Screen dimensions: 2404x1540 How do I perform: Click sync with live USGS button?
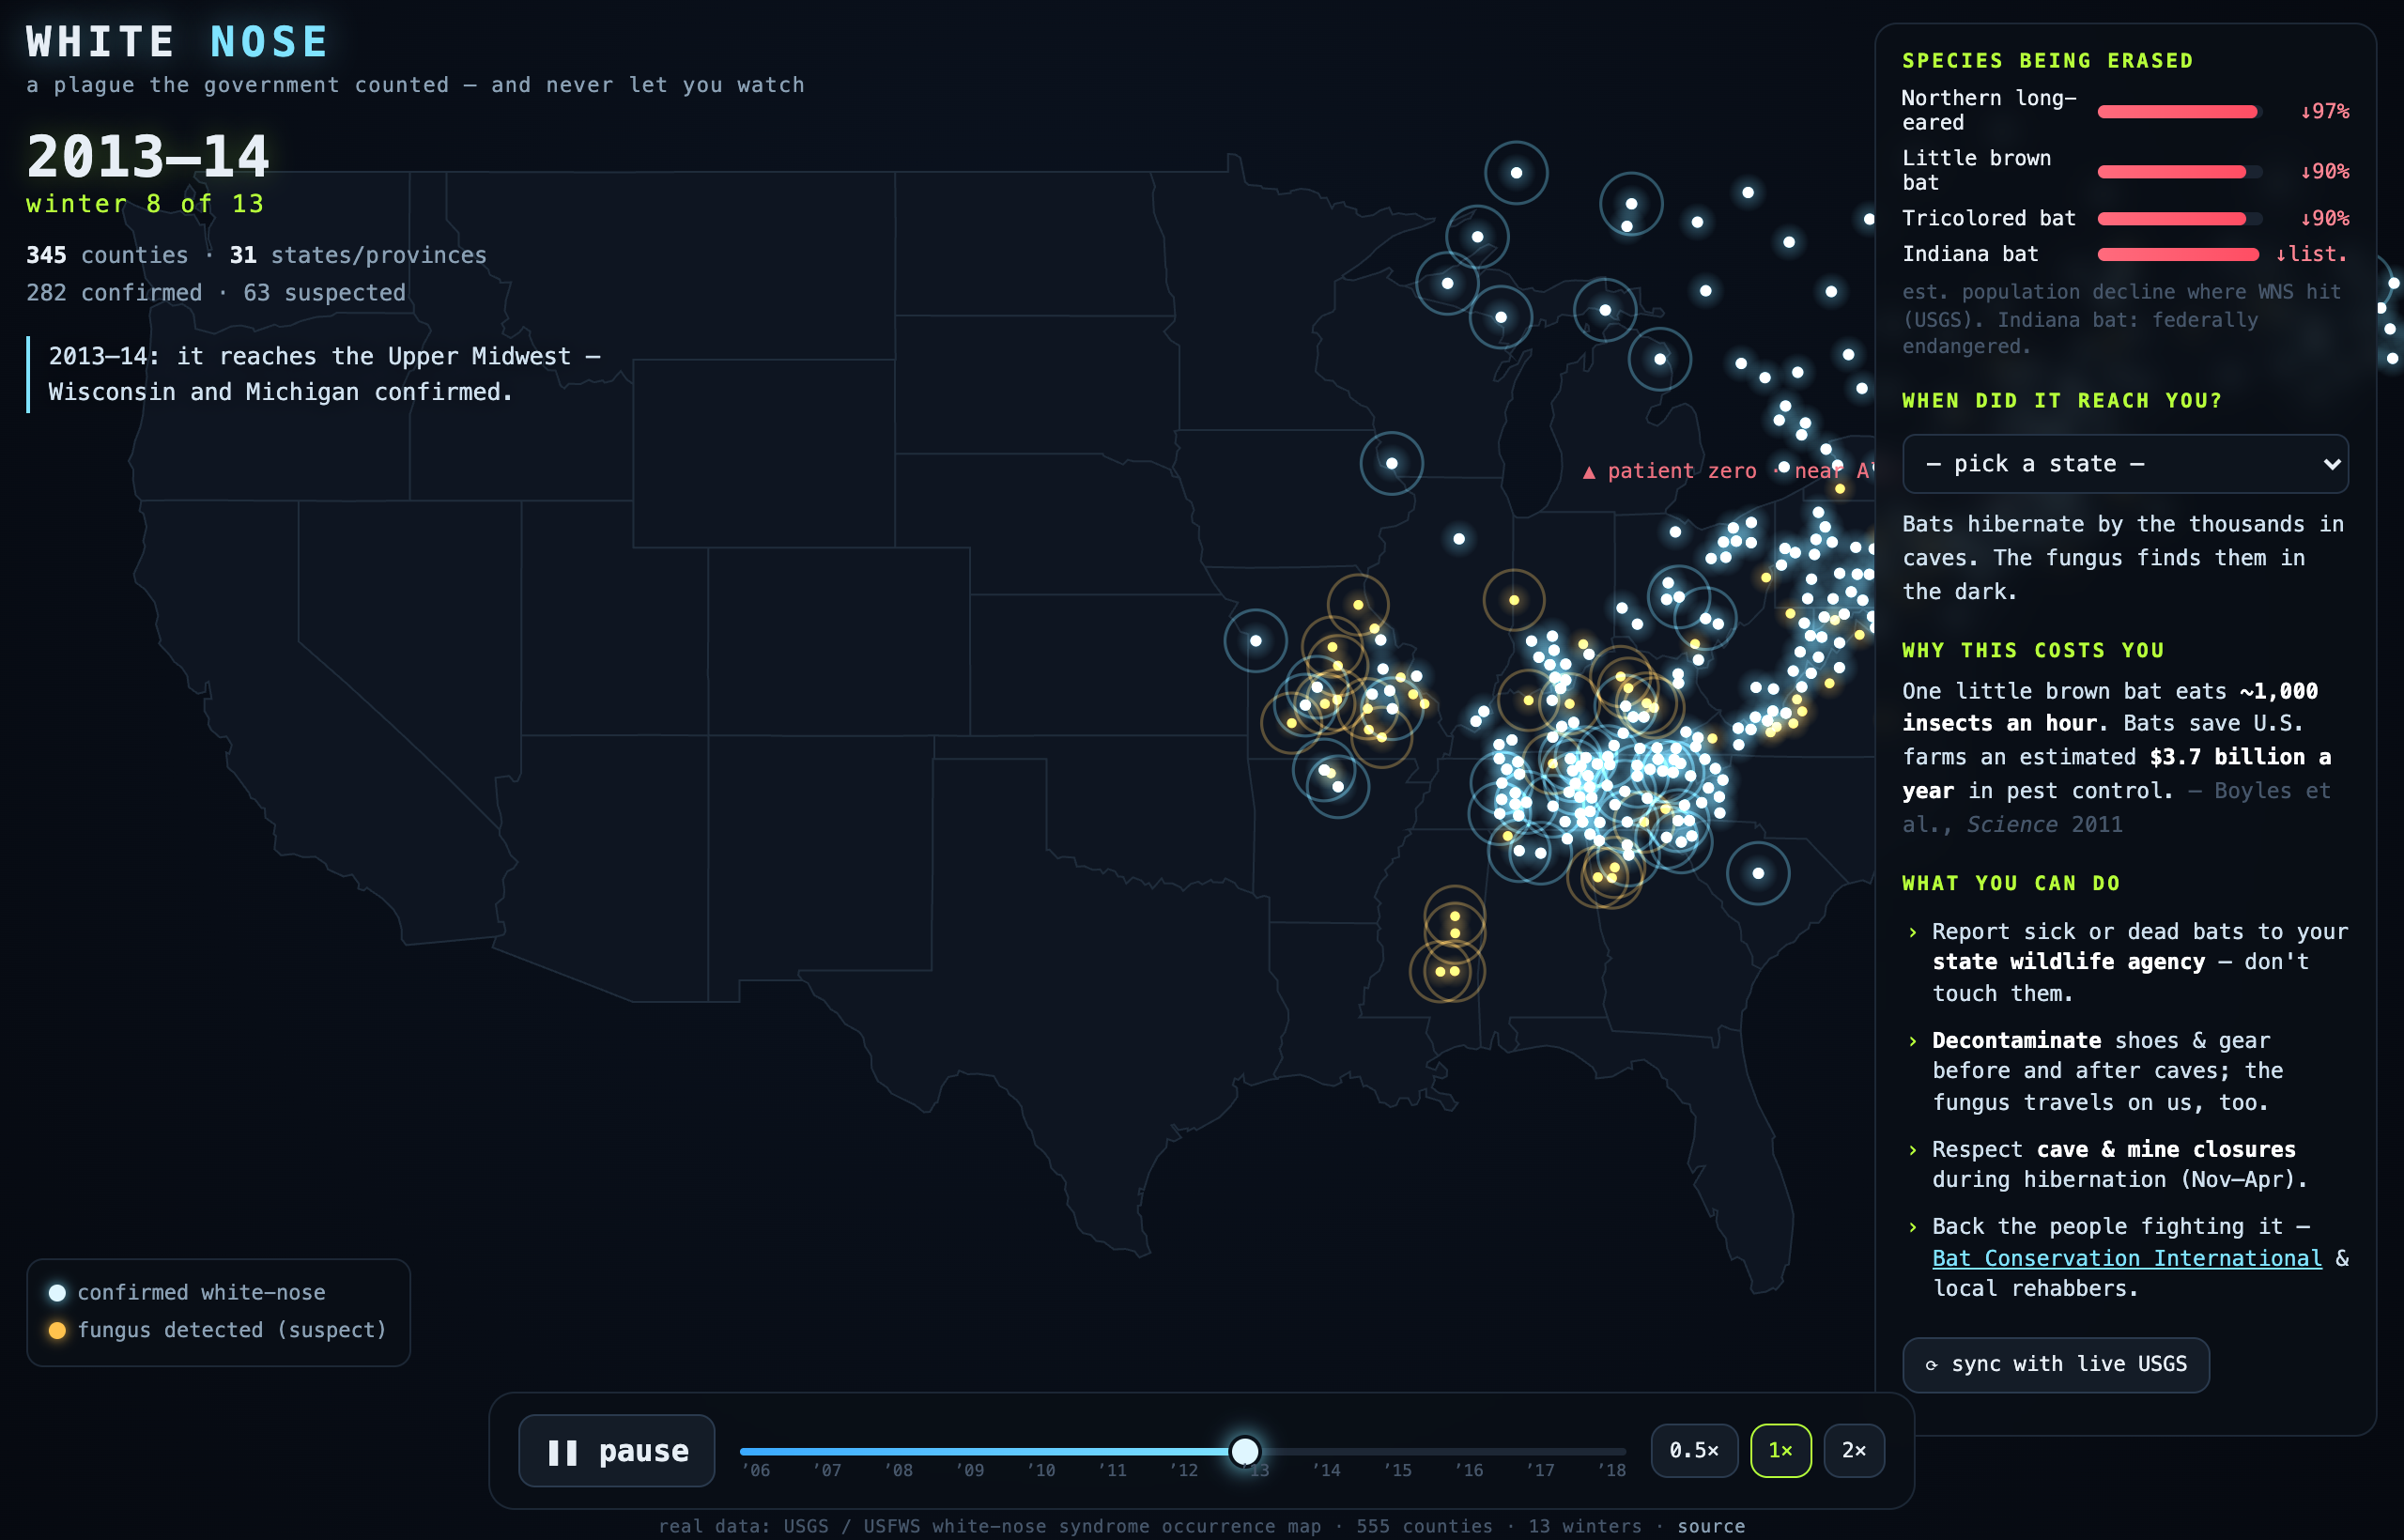click(2056, 1365)
